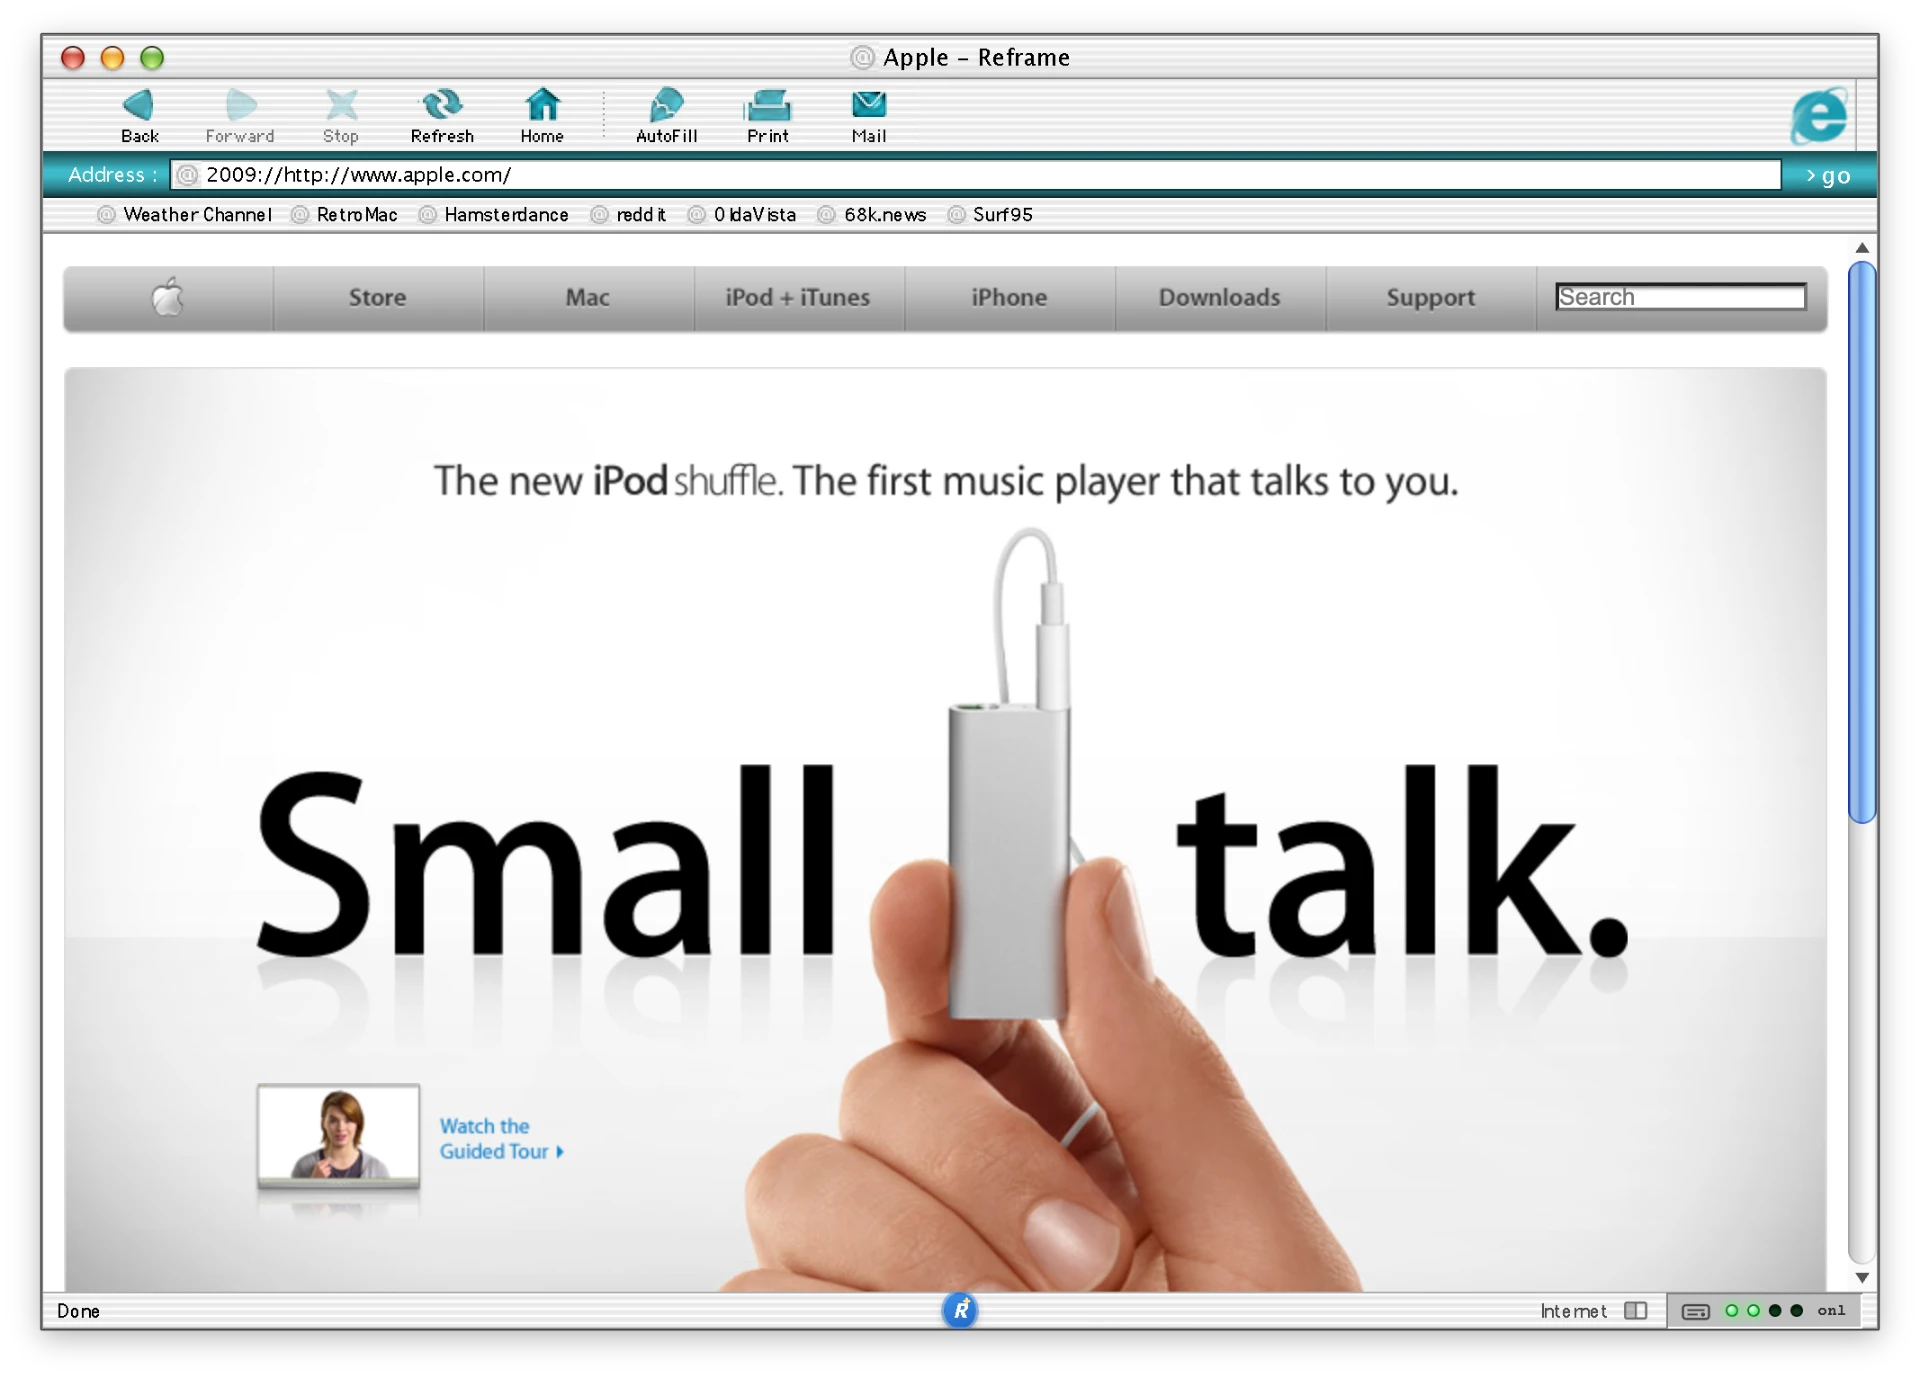Viewport: 1920px width, 1378px height.
Task: Open Mail from the toolbar
Action: point(869,116)
